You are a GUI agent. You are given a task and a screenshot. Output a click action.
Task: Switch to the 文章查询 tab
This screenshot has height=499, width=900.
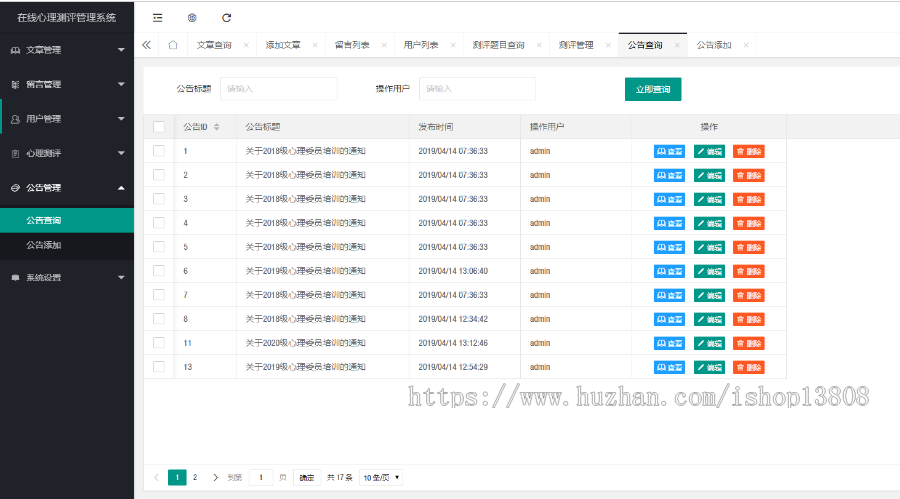point(214,45)
